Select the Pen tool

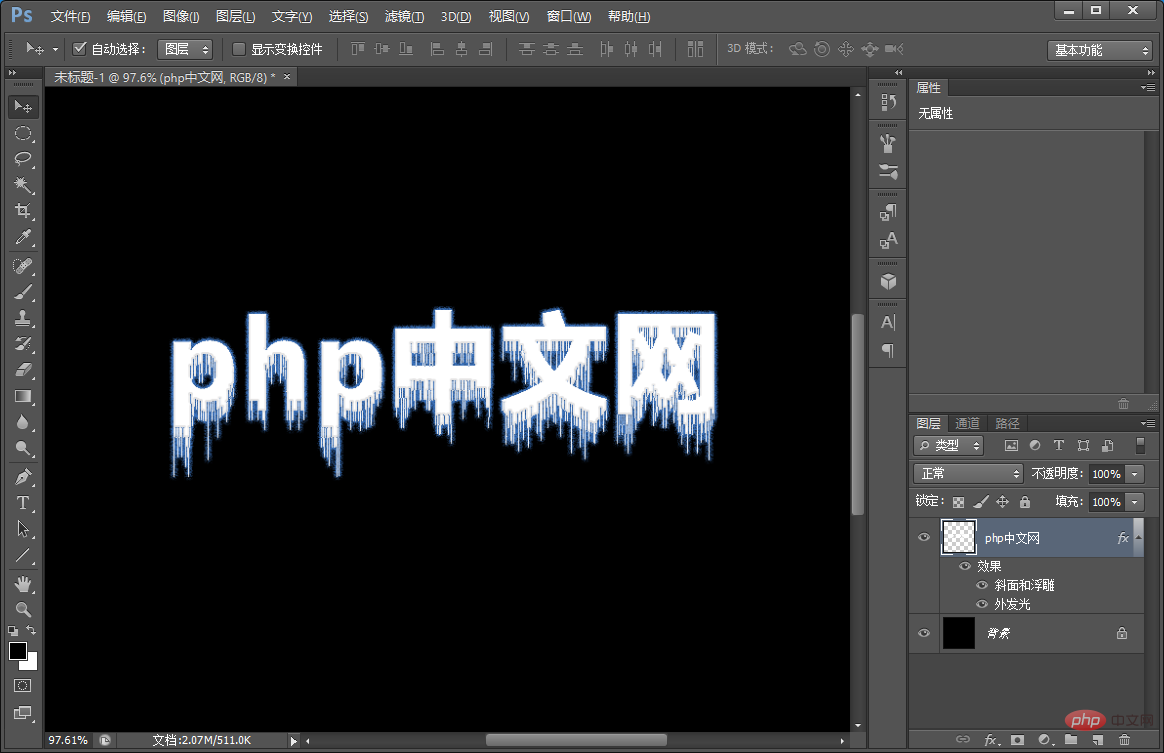click(x=23, y=477)
